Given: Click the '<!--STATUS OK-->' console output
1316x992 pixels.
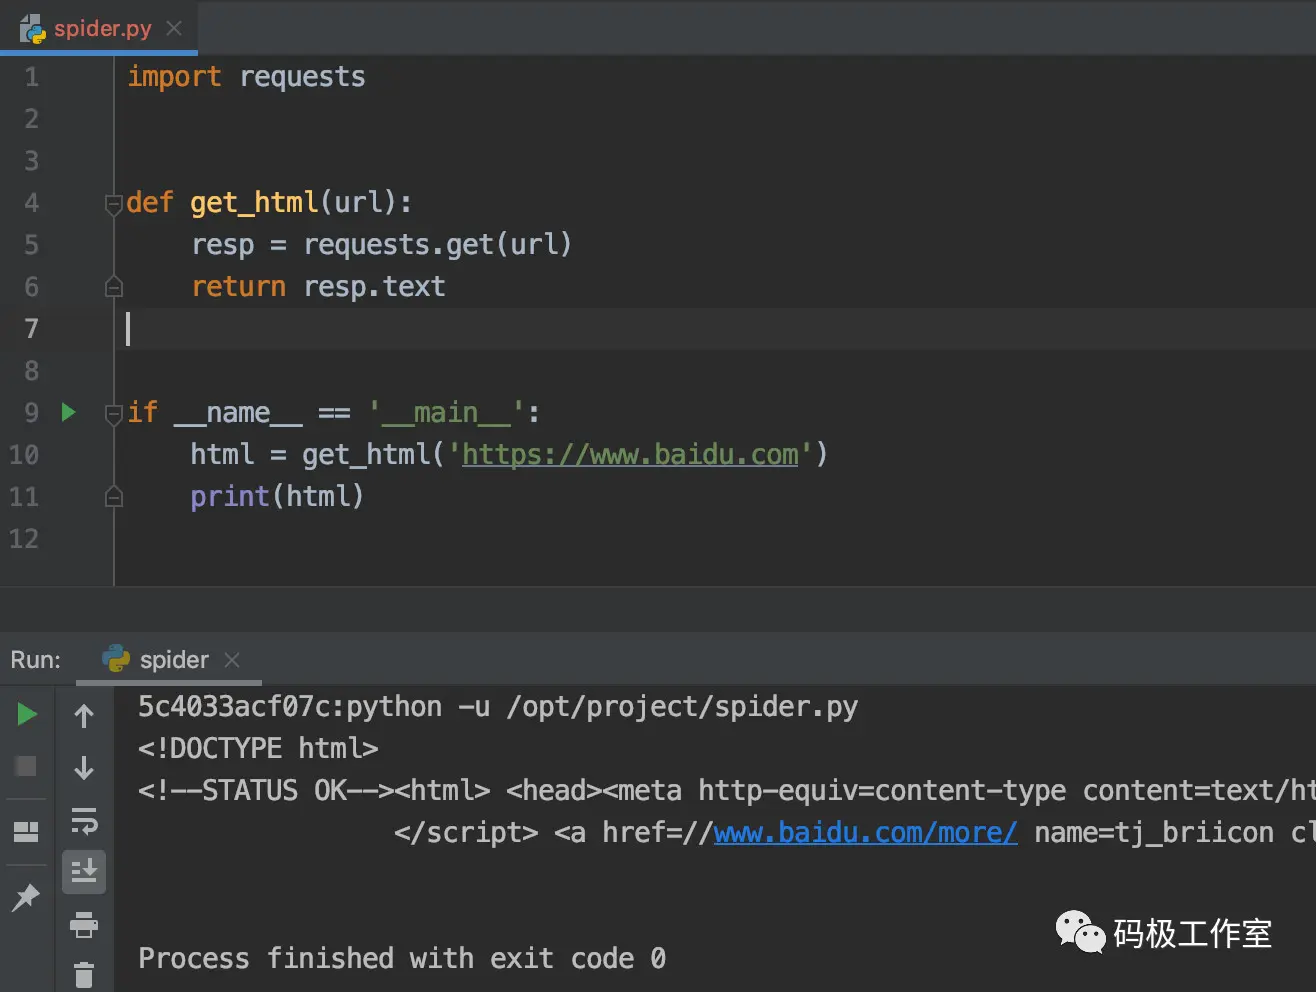Looking at the screenshot, I should (x=266, y=790).
